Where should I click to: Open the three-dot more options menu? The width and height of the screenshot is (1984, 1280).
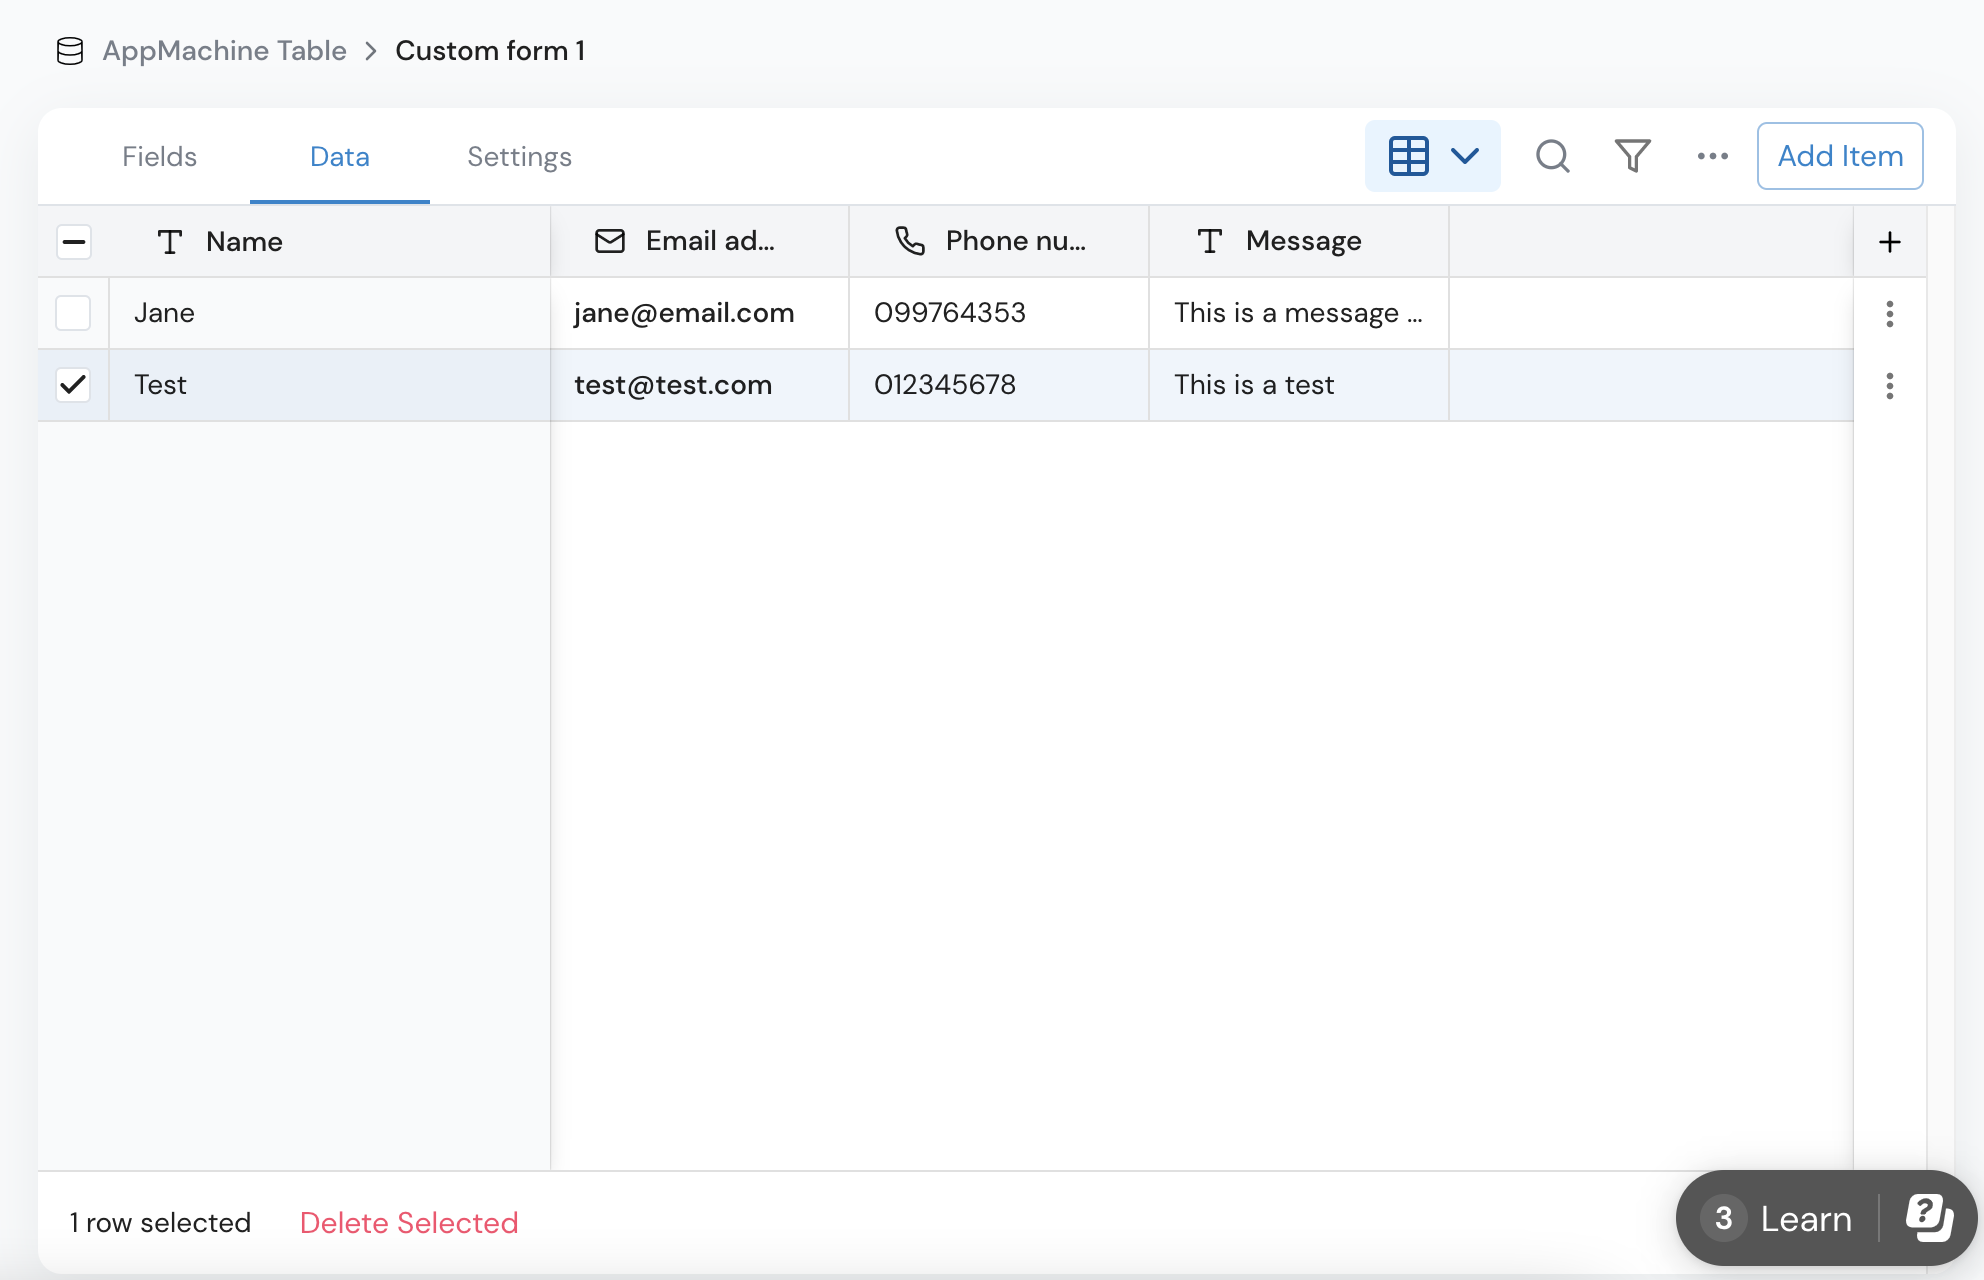click(1712, 156)
